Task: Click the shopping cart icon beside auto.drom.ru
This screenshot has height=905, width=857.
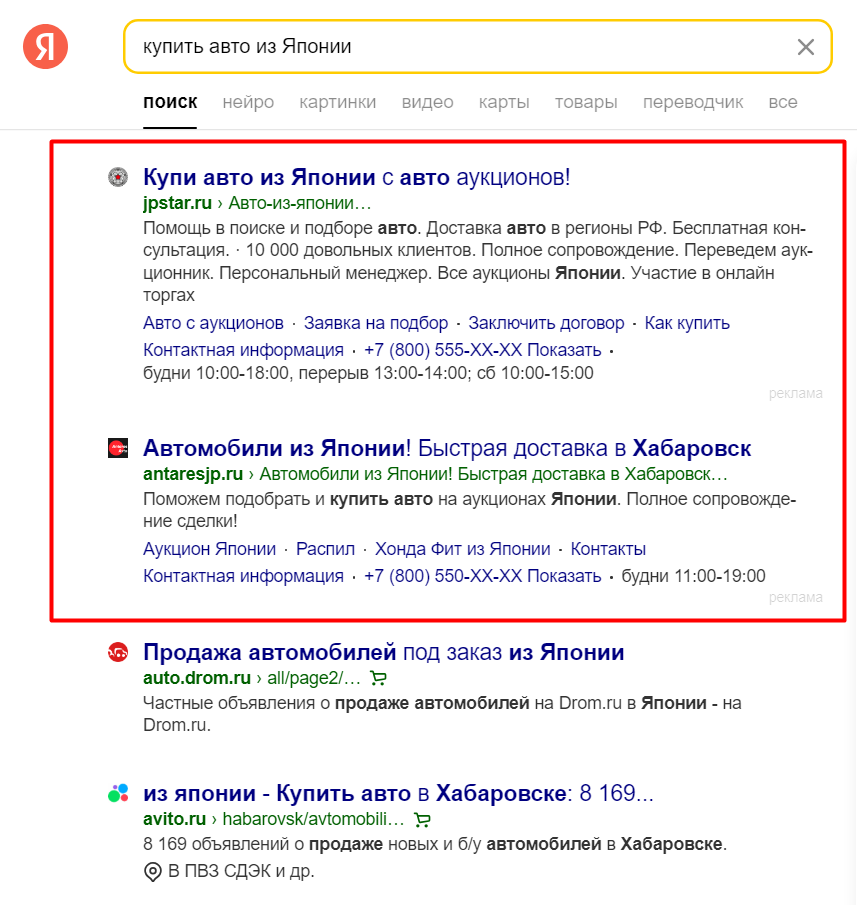Action: point(378,678)
